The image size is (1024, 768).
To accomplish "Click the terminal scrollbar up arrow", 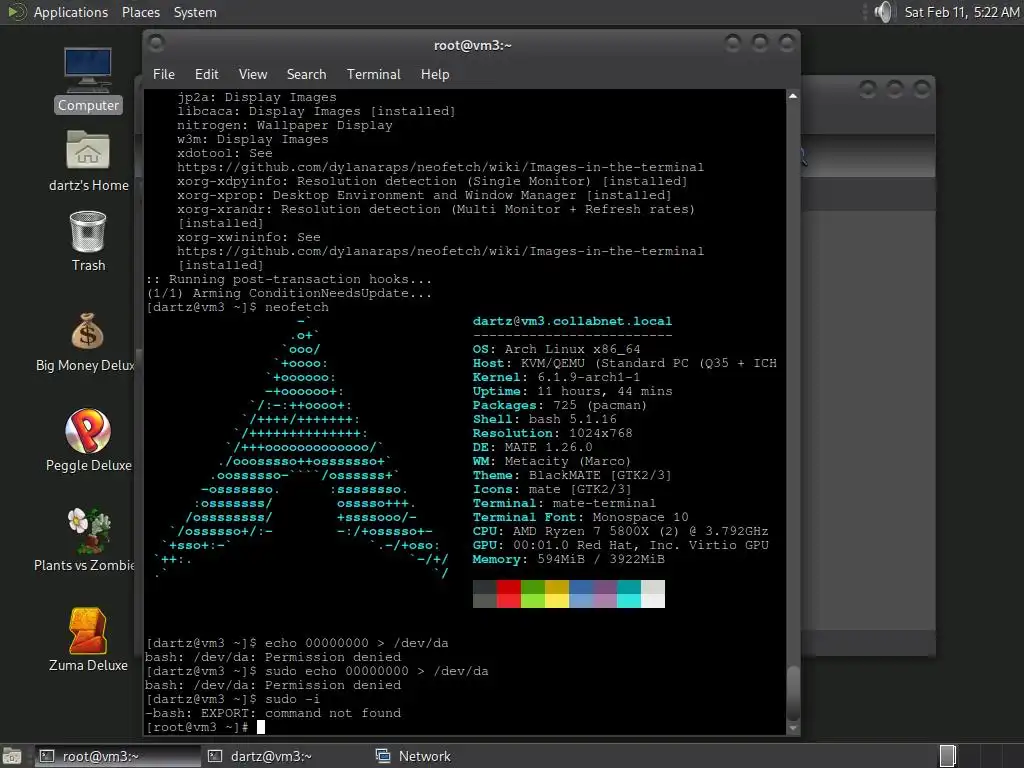I will pos(793,96).
